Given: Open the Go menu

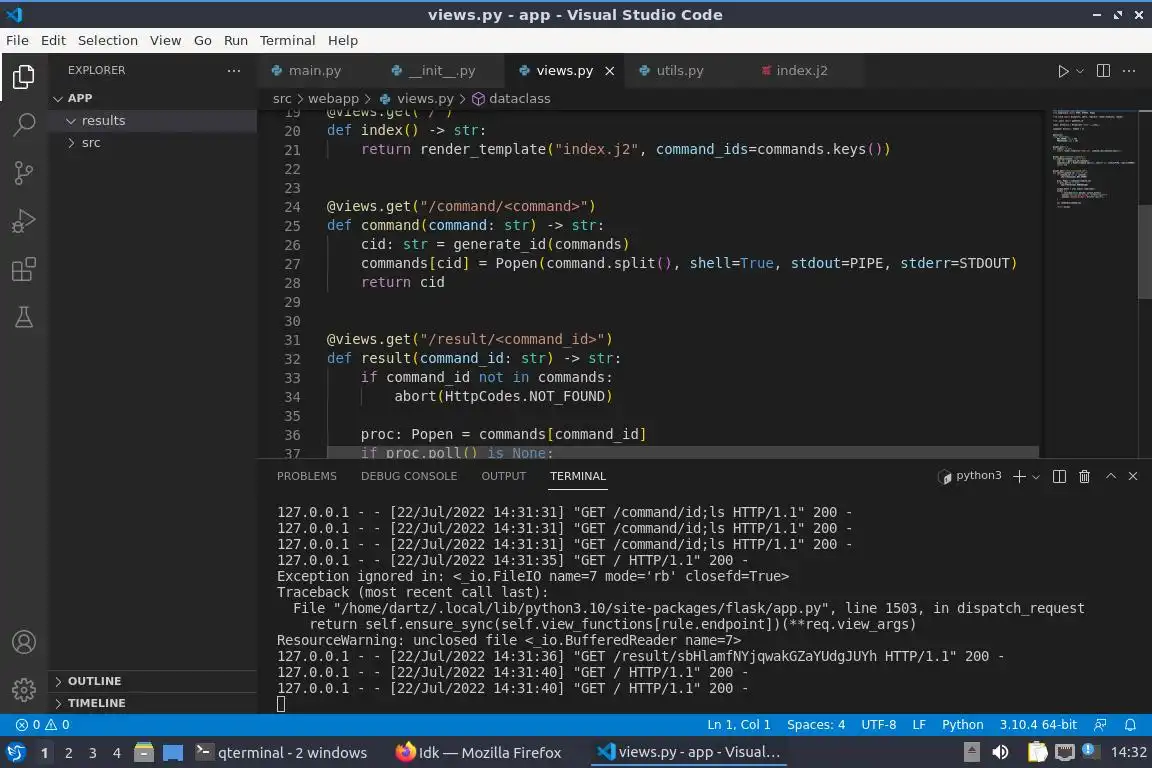Looking at the screenshot, I should pyautogui.click(x=203, y=40).
